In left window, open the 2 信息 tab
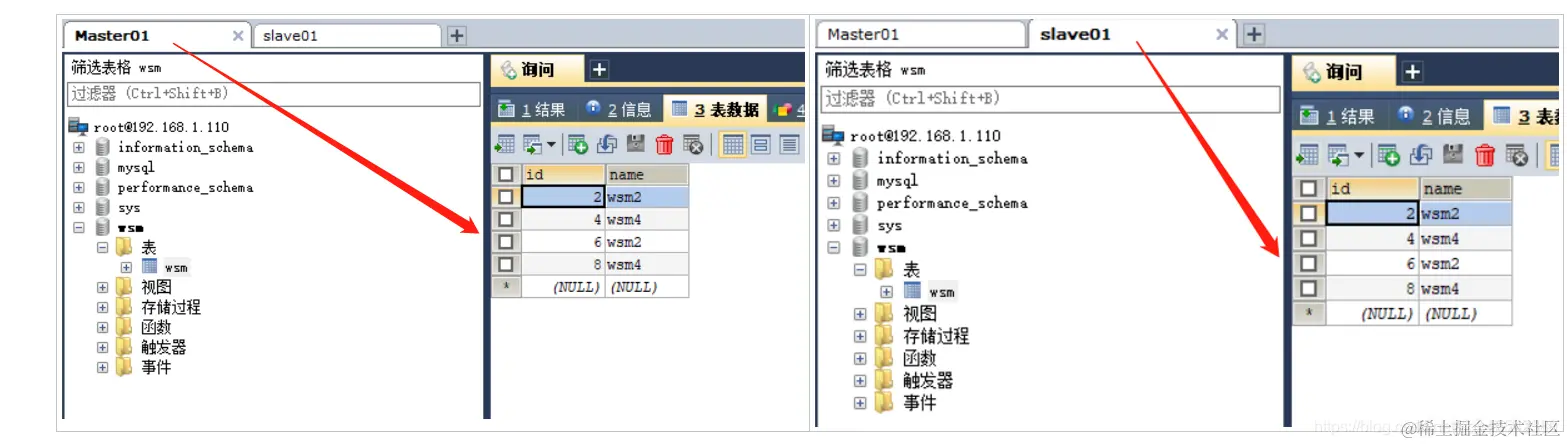The height and width of the screenshot is (445, 1567). 618,110
